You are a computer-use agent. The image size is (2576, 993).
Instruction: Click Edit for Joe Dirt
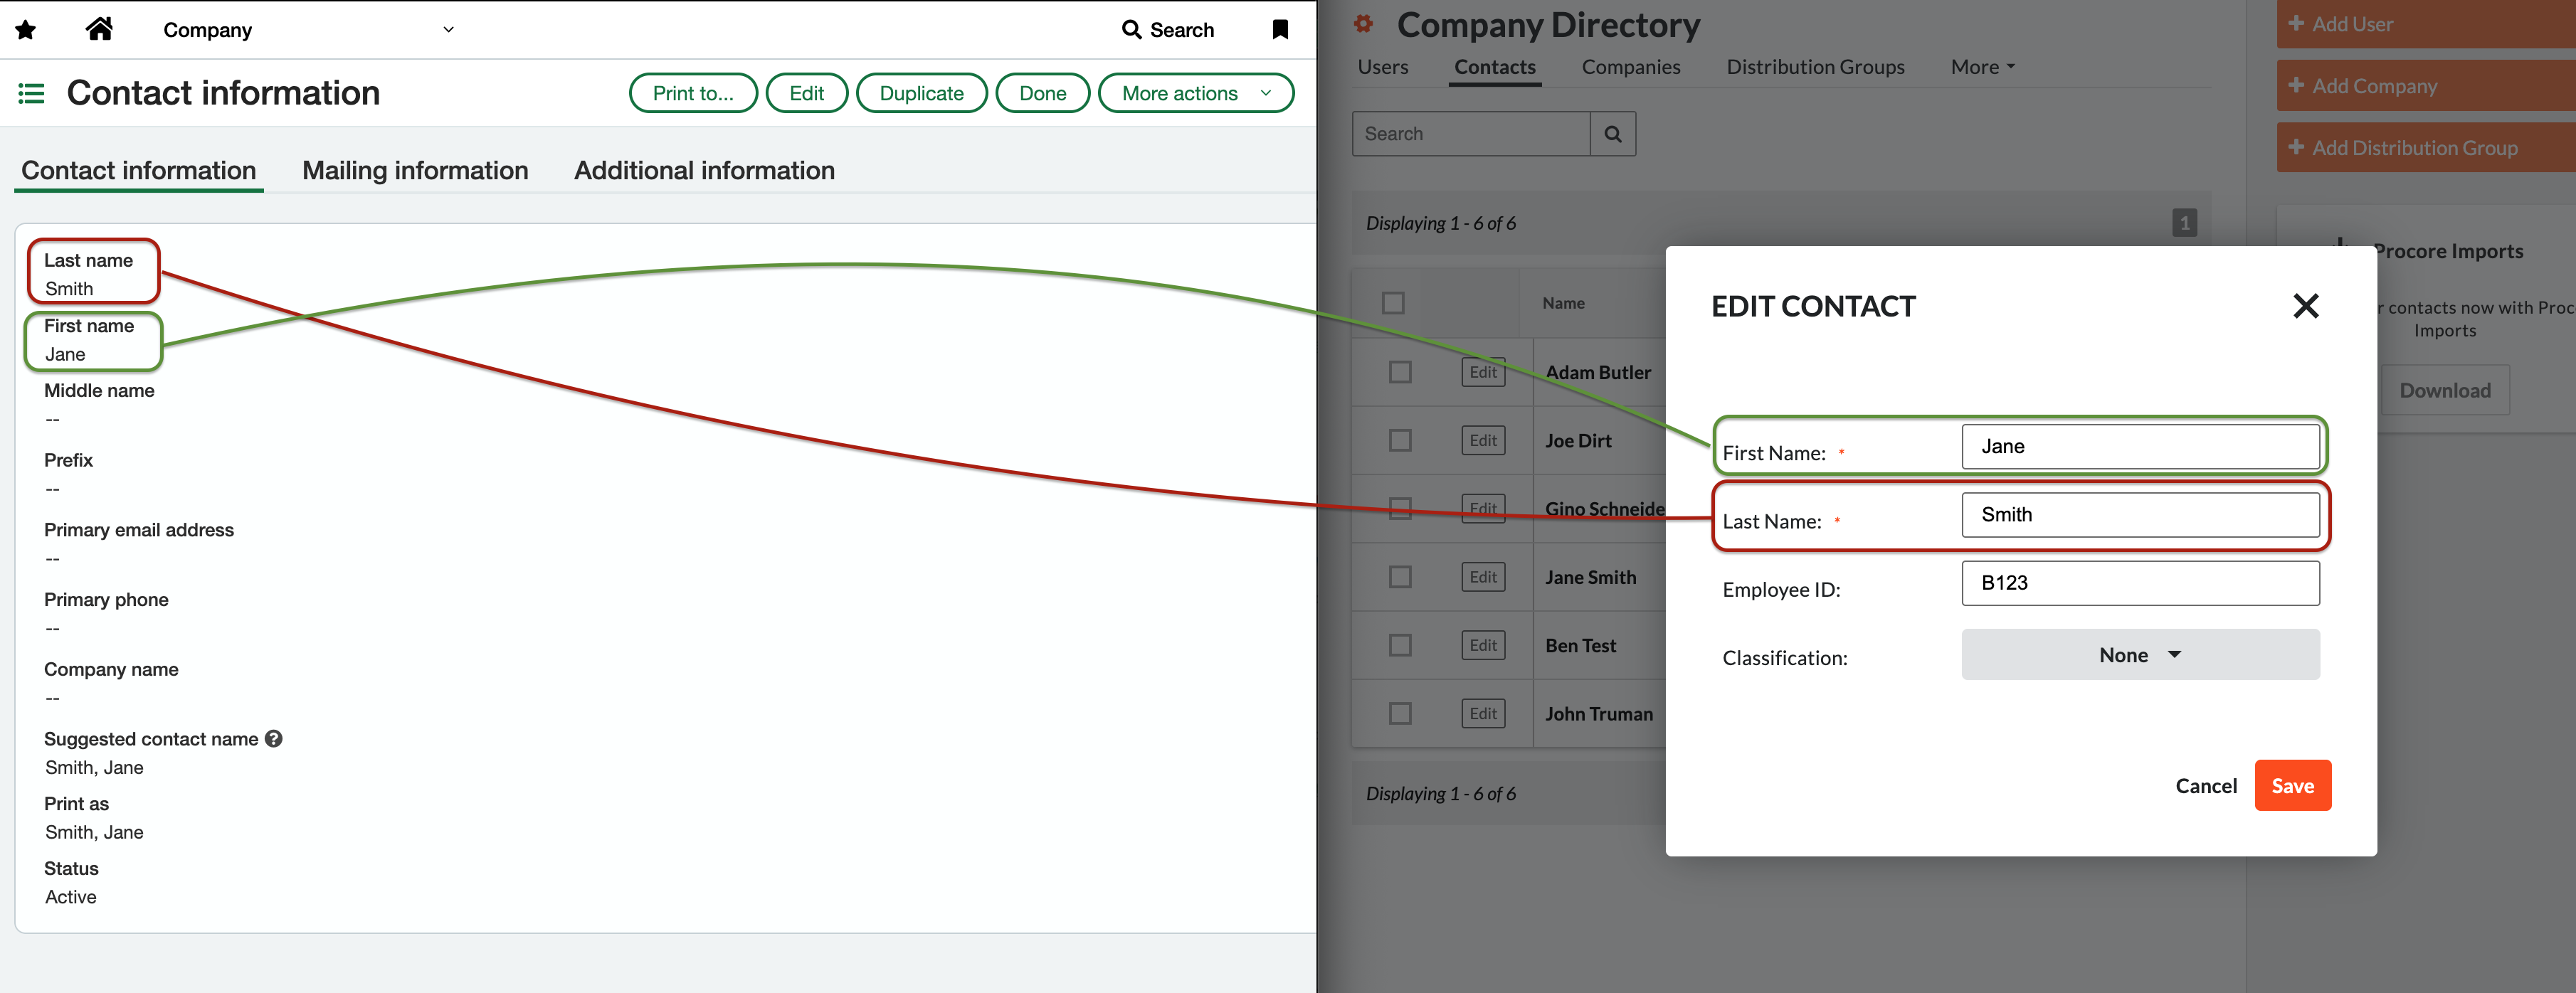(1483, 440)
